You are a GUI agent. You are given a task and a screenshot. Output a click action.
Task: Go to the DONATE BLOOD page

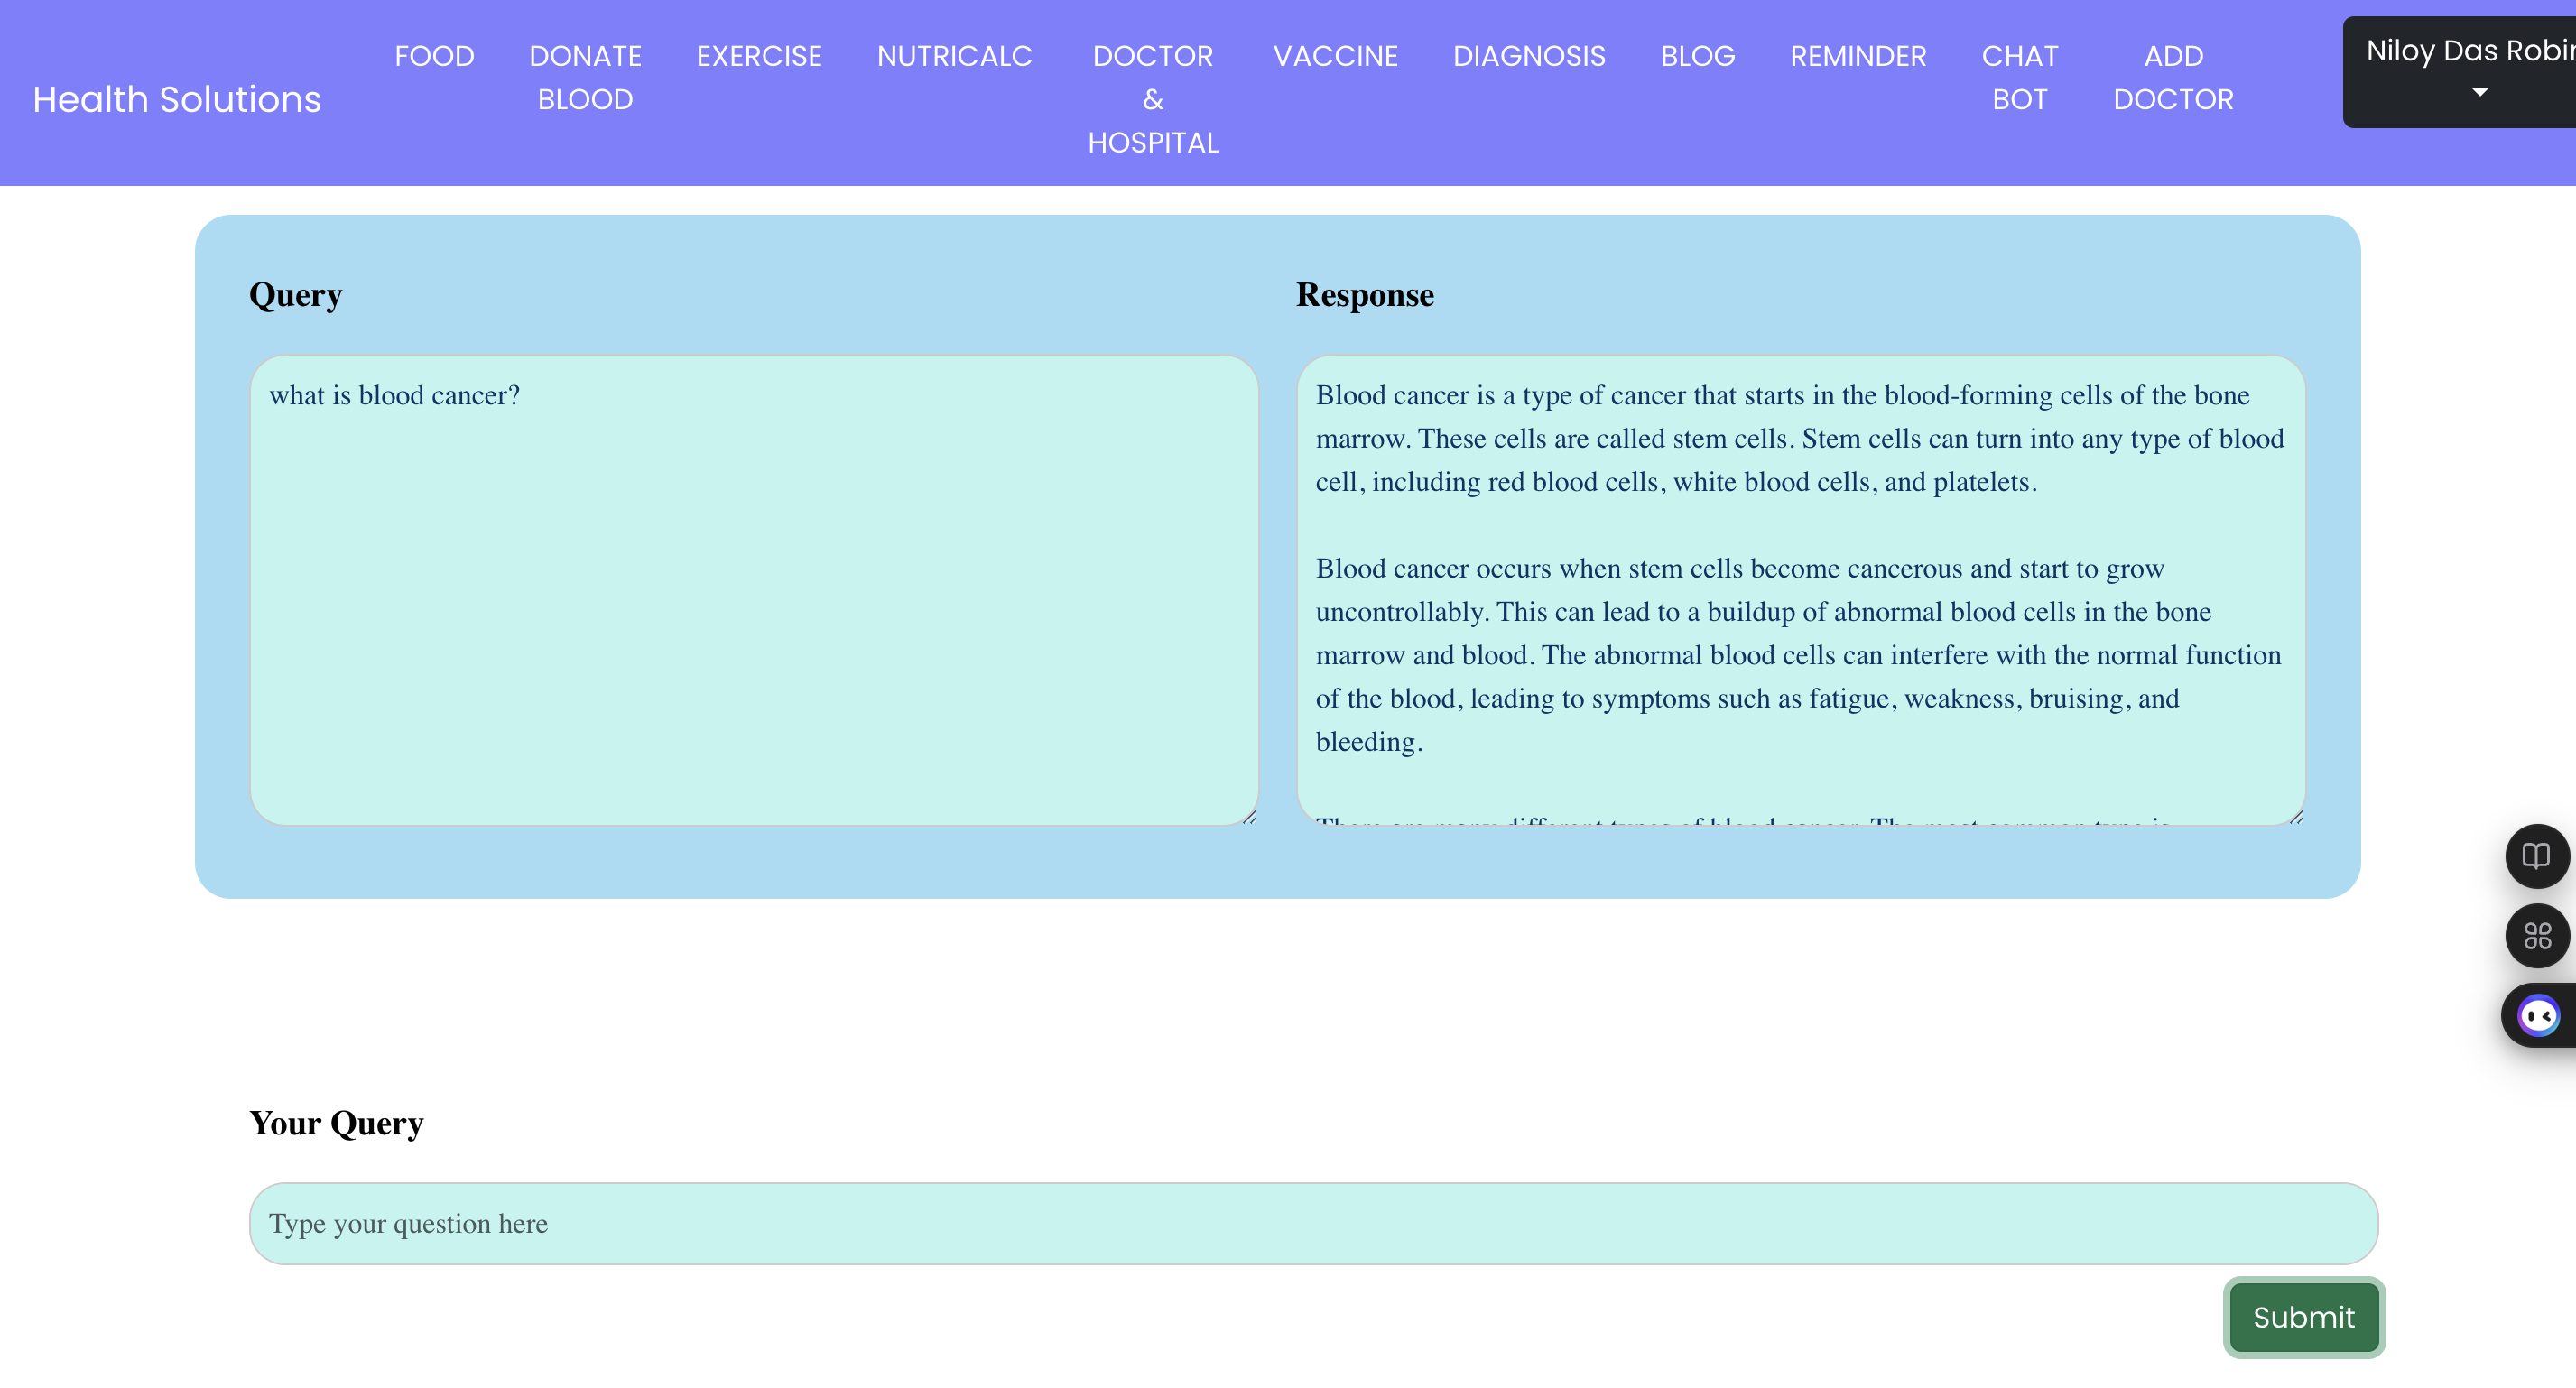585,78
